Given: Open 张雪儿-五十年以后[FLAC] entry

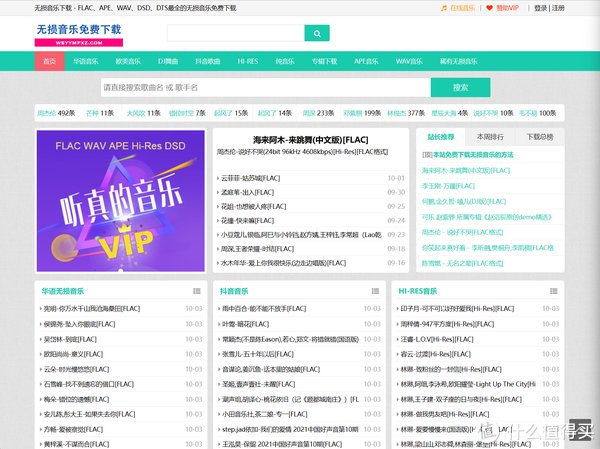Looking at the screenshot, I should (258, 354).
